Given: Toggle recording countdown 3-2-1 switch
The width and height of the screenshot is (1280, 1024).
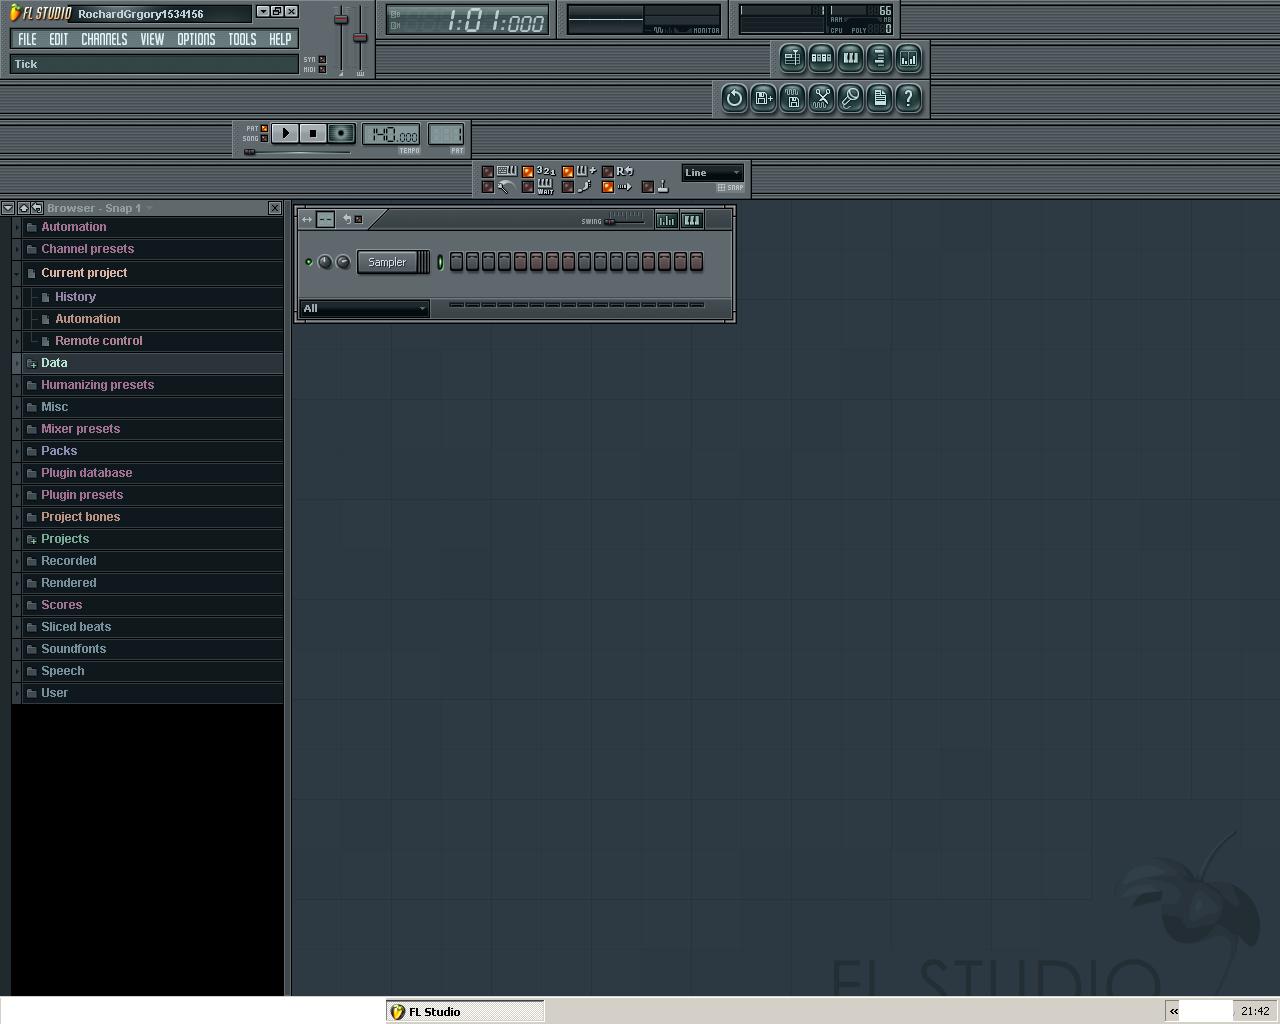Looking at the screenshot, I should (x=528, y=171).
